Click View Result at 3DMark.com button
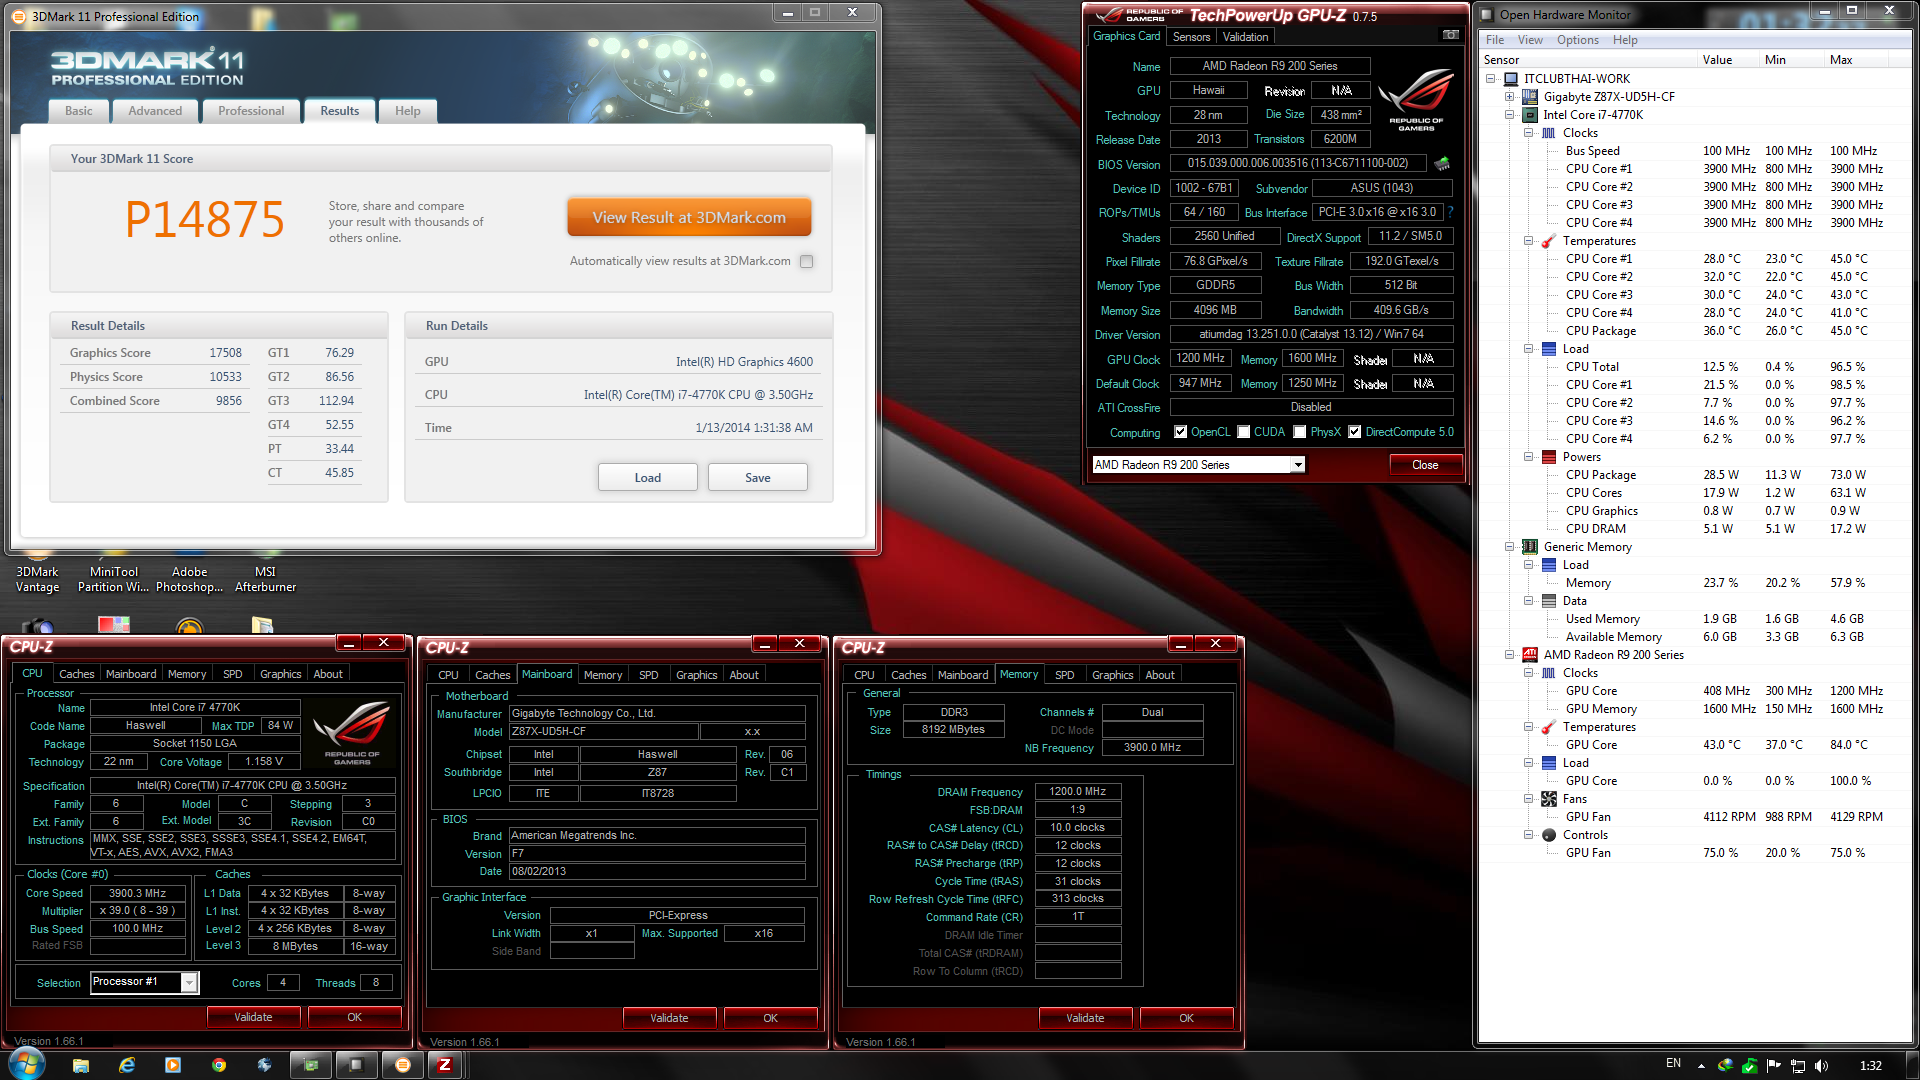 [689, 217]
